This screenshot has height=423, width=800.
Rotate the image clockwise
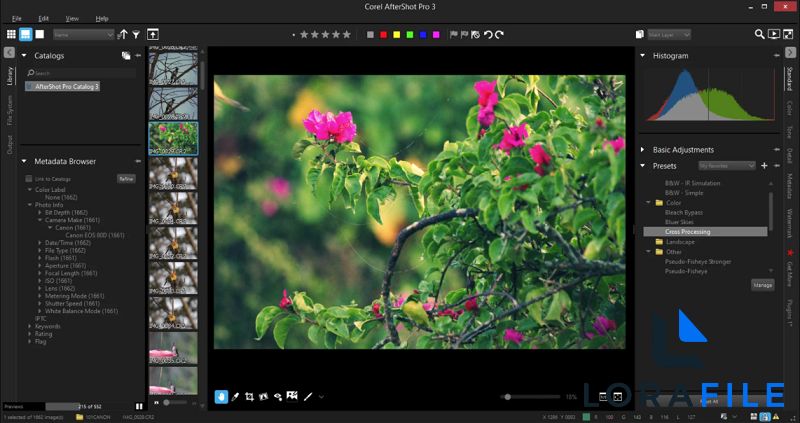click(x=499, y=35)
